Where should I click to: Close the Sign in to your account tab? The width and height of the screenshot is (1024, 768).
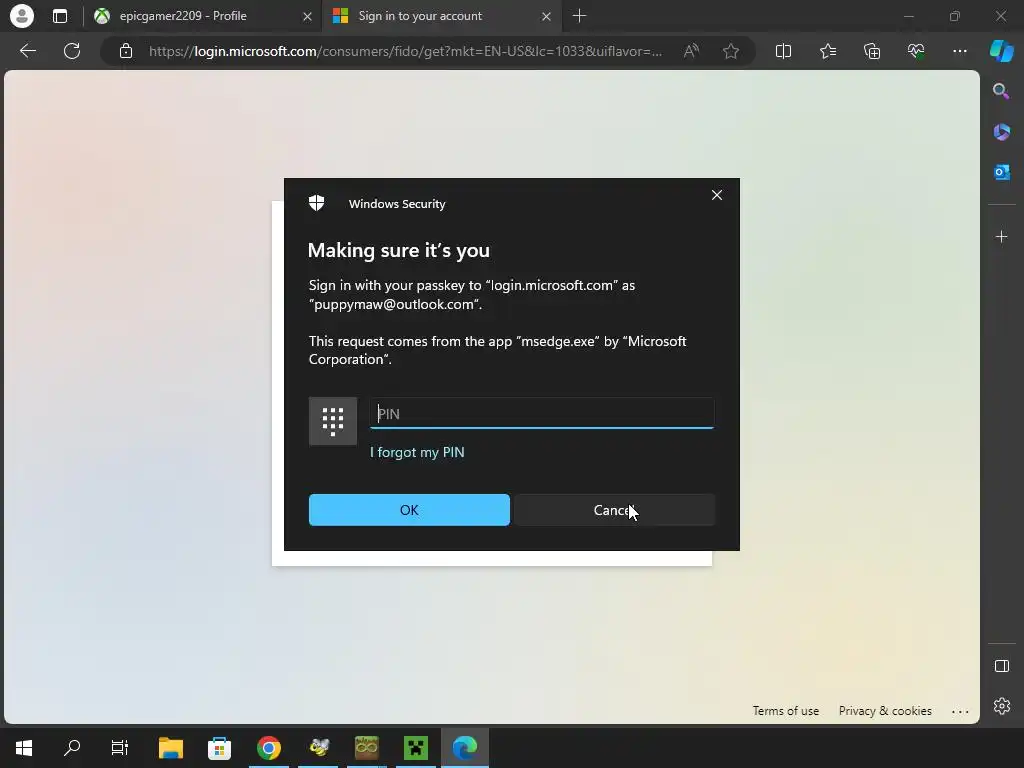point(546,16)
